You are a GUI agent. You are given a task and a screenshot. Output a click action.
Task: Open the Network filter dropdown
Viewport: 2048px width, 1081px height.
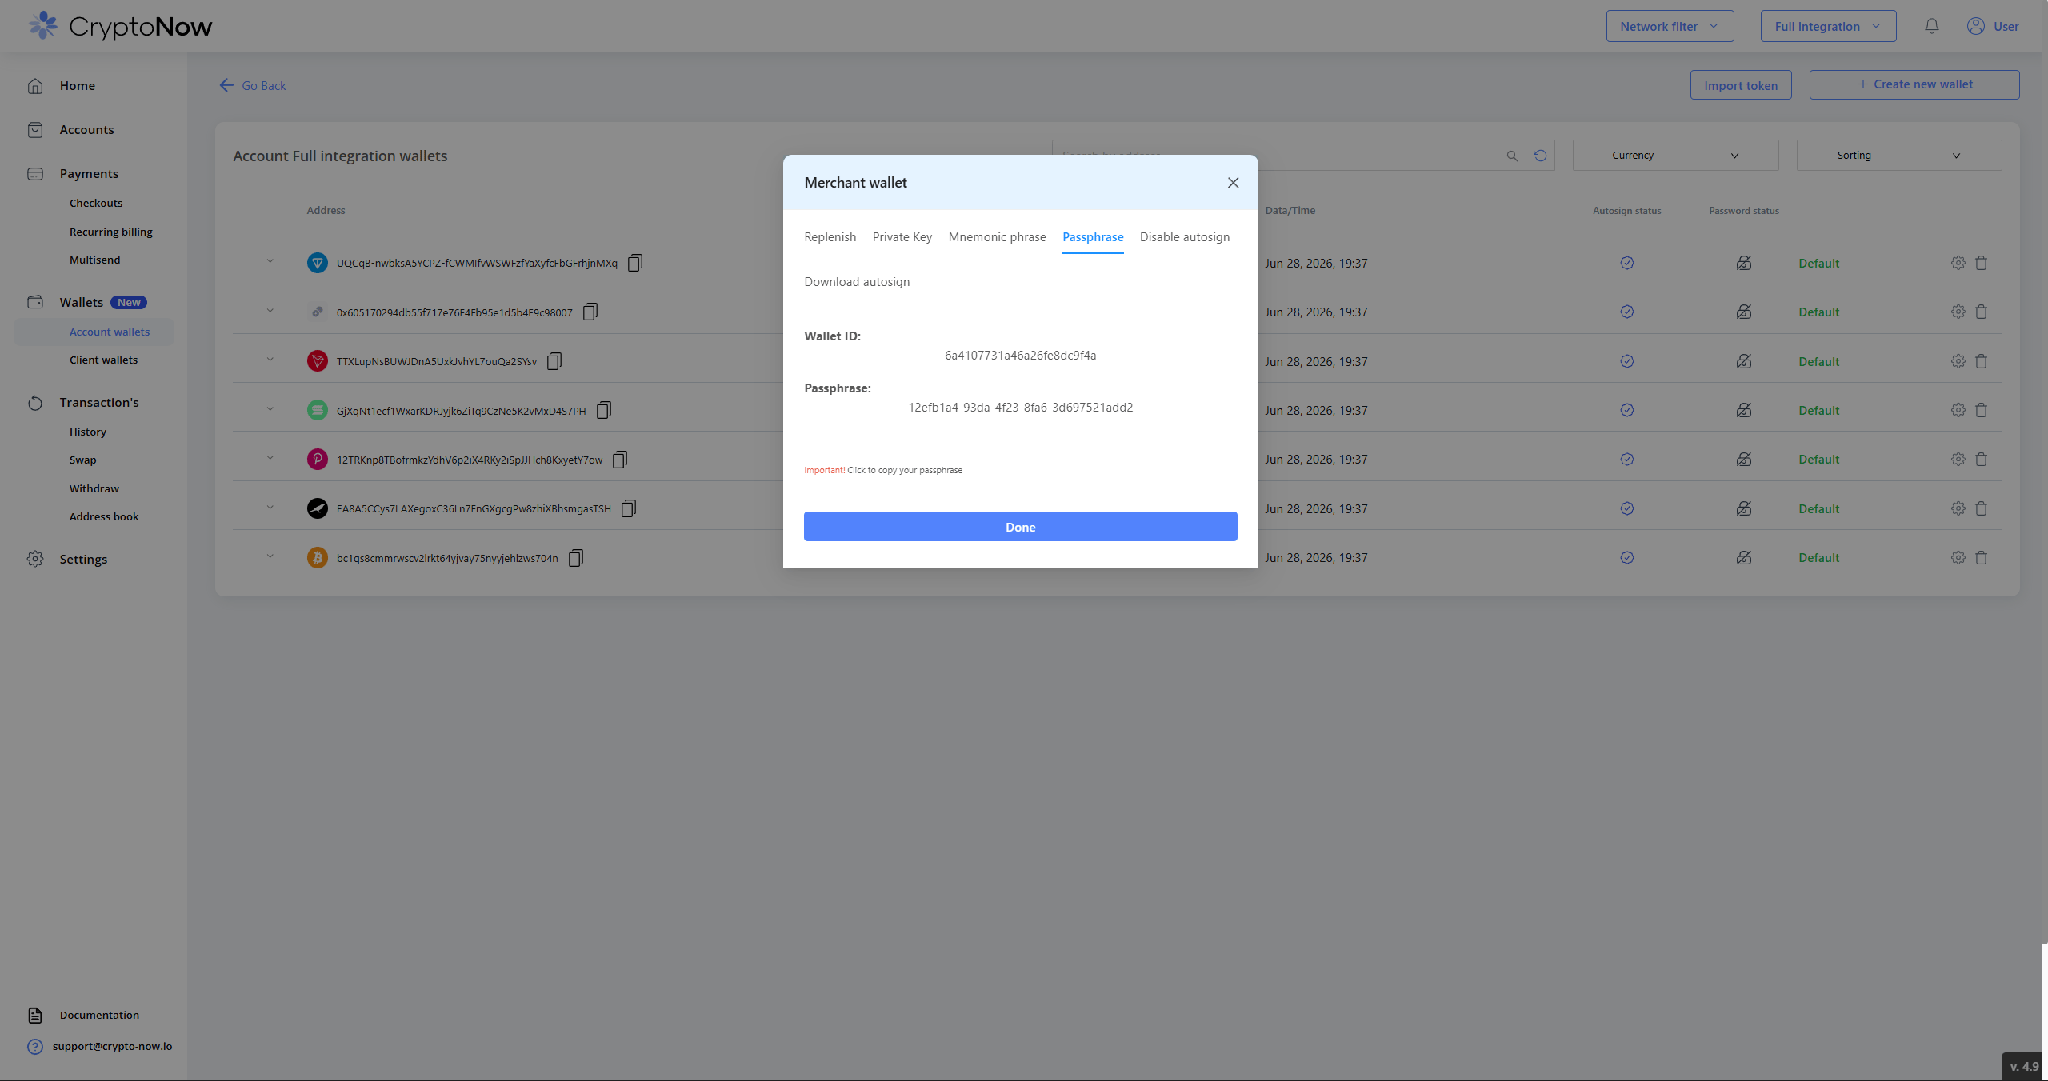click(x=1670, y=27)
